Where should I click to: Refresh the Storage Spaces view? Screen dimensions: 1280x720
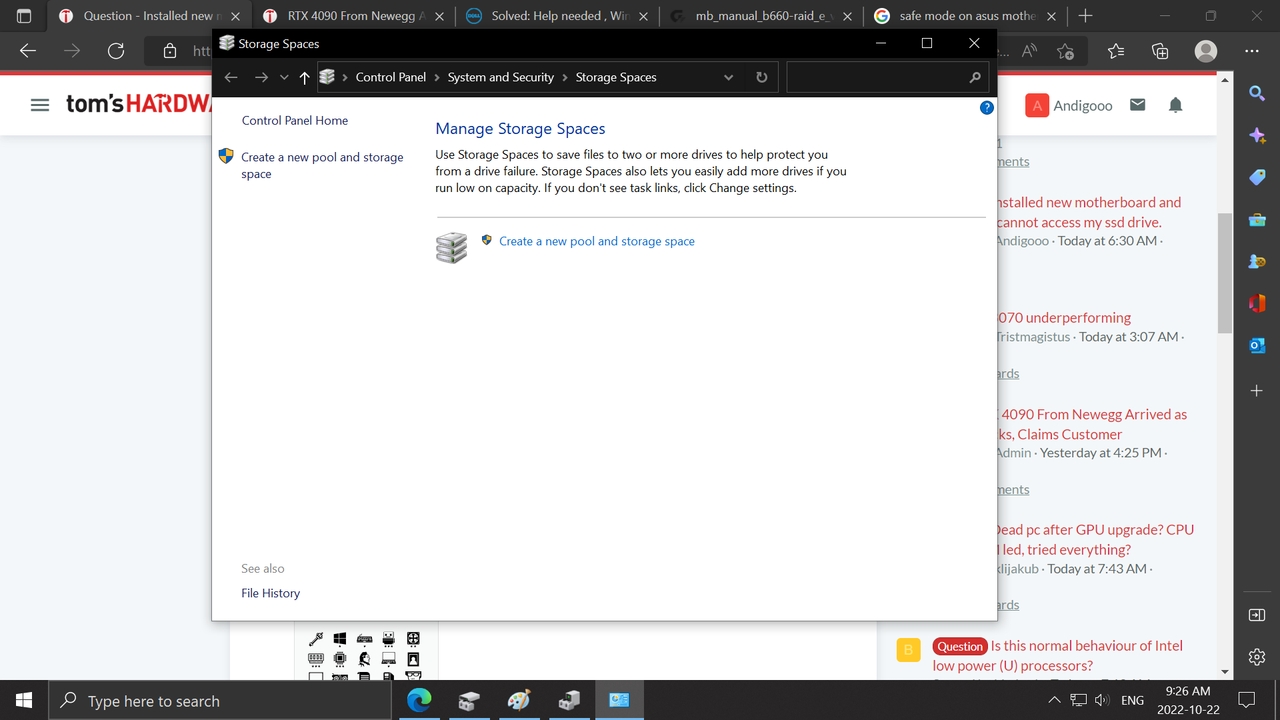[762, 77]
